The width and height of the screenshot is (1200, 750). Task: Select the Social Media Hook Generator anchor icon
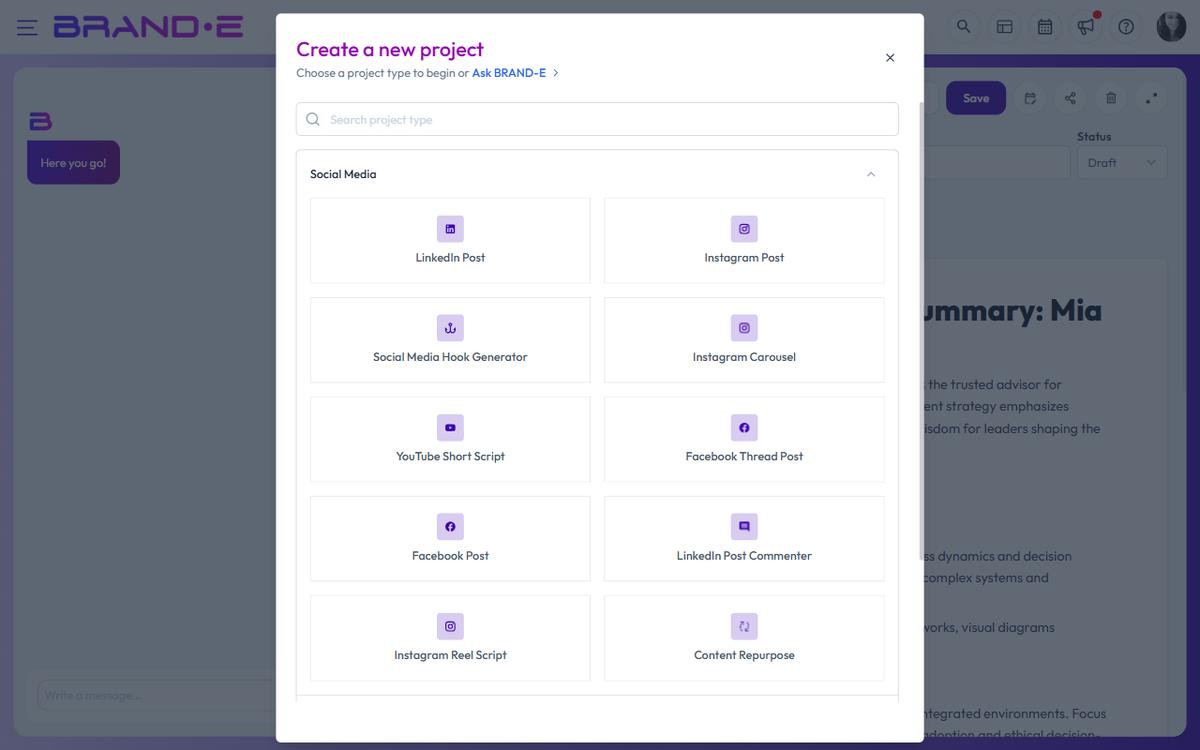tap(450, 328)
